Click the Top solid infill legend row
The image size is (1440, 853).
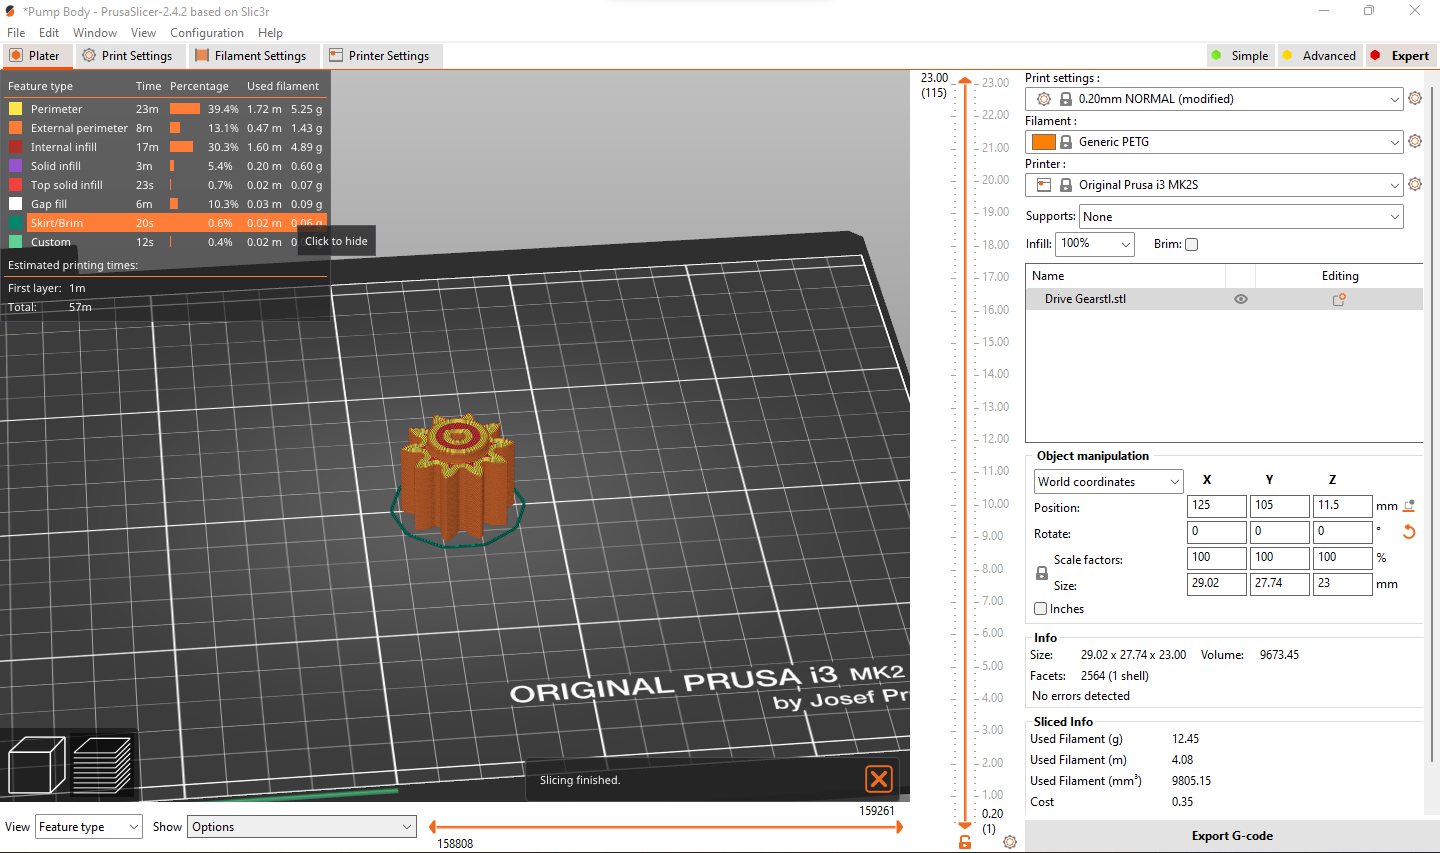coord(165,185)
